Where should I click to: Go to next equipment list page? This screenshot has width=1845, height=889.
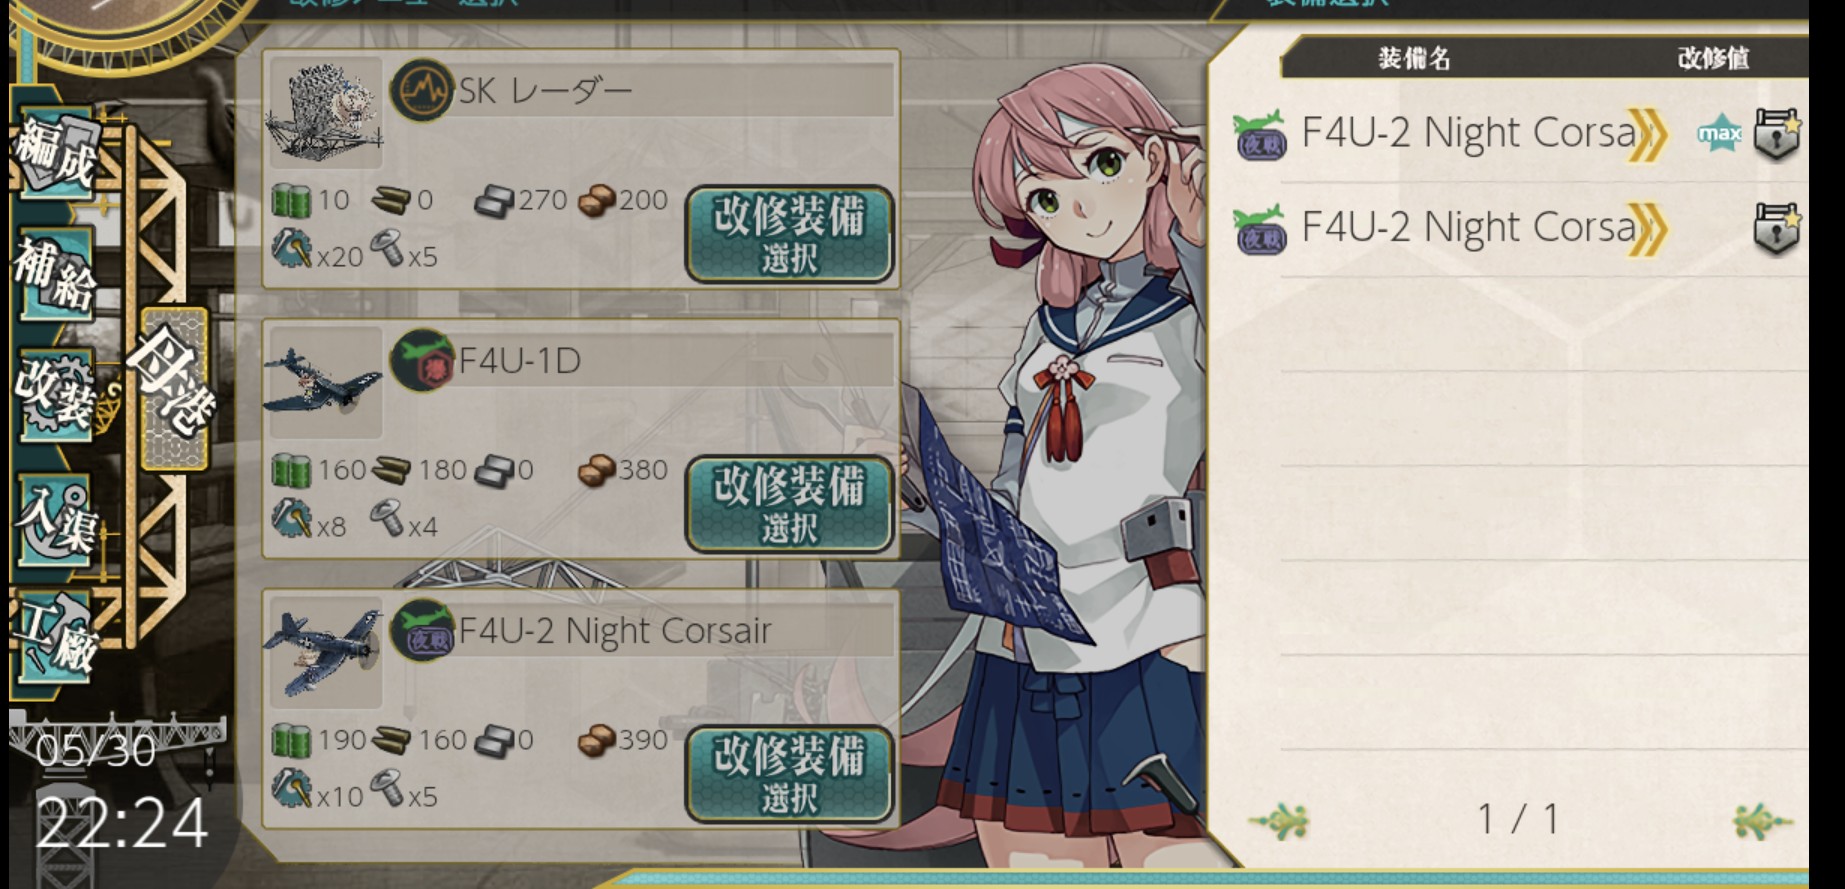1762,821
